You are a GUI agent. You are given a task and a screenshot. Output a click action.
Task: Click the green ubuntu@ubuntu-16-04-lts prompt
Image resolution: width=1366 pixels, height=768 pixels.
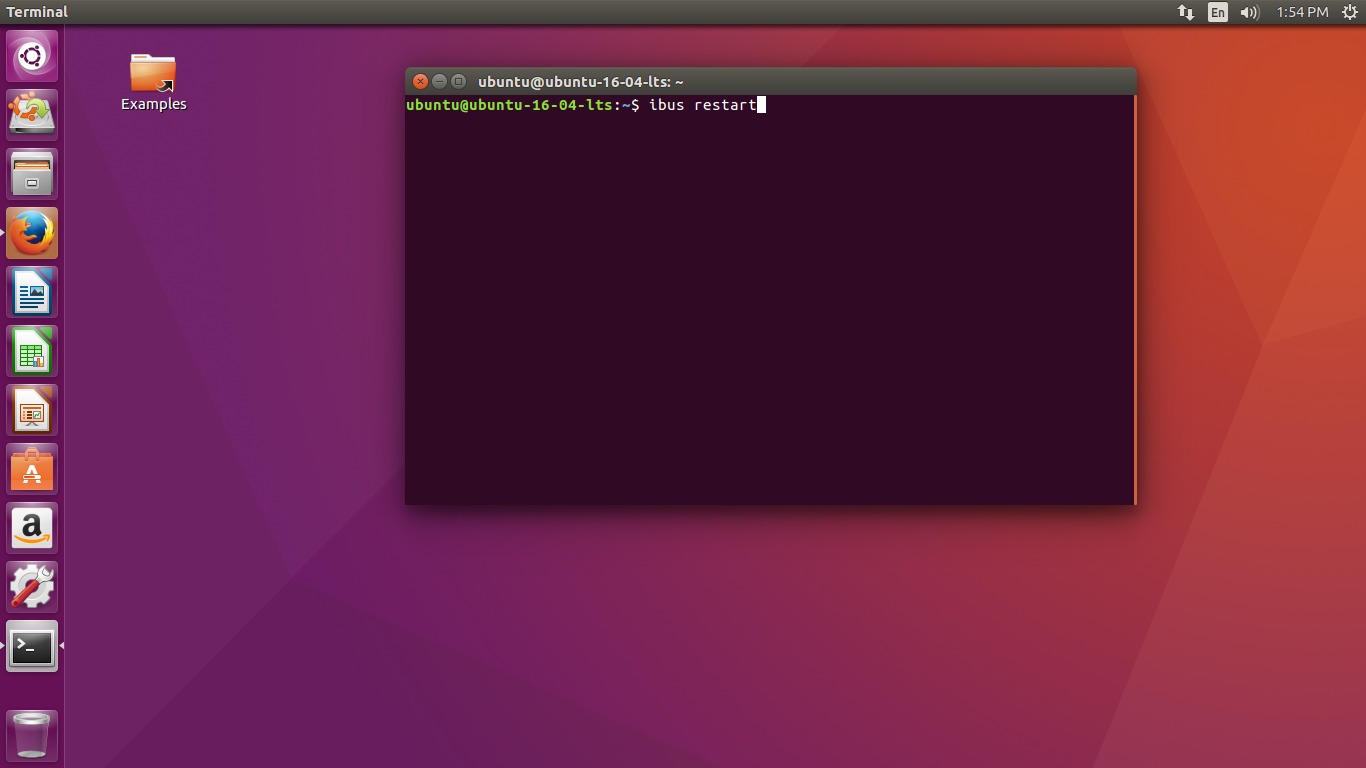tap(510, 105)
